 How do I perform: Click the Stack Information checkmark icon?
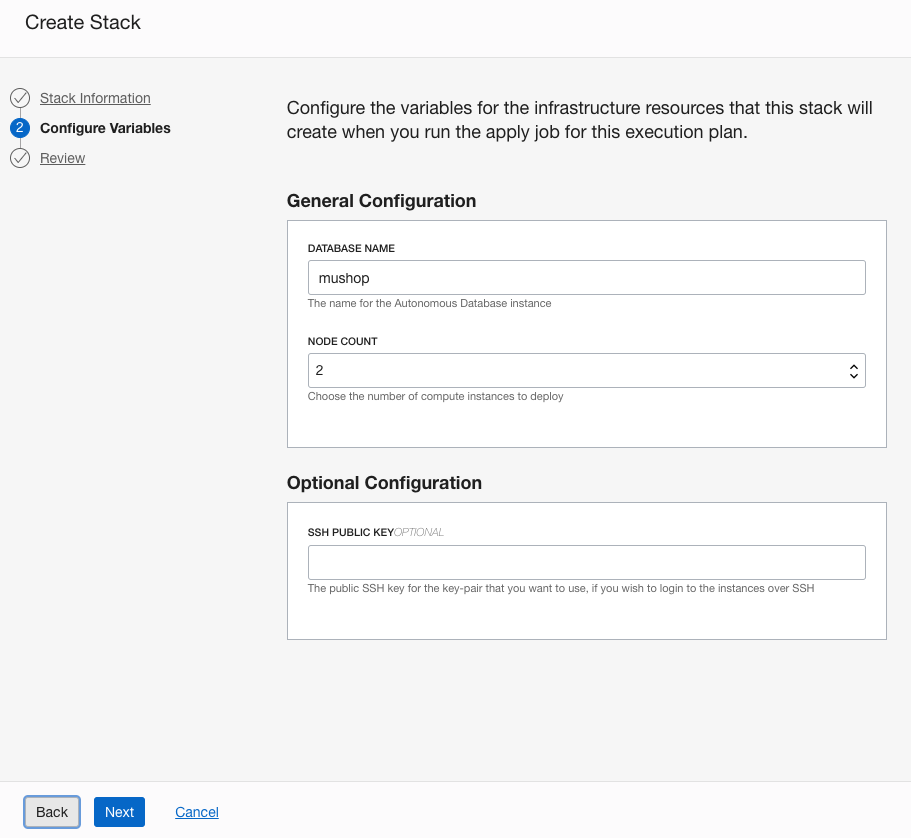point(20,98)
